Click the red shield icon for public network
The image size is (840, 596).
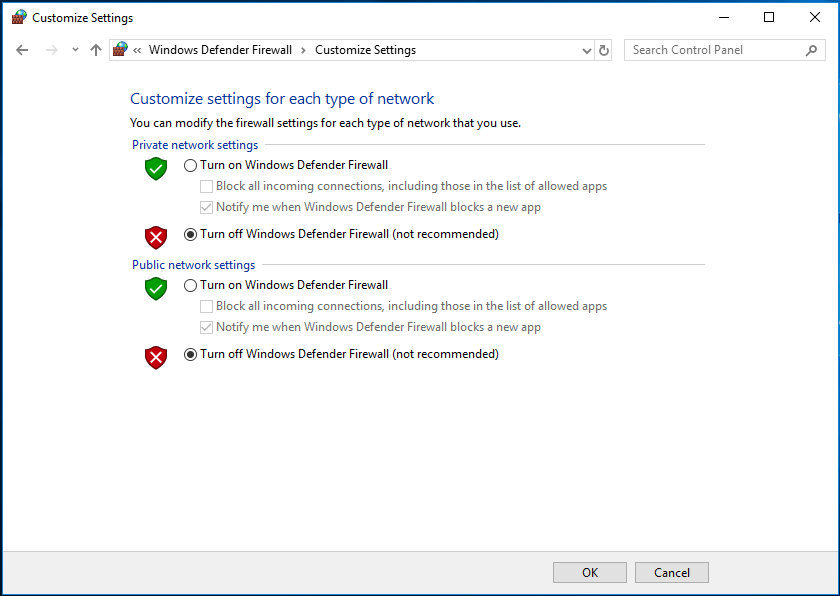(x=156, y=357)
